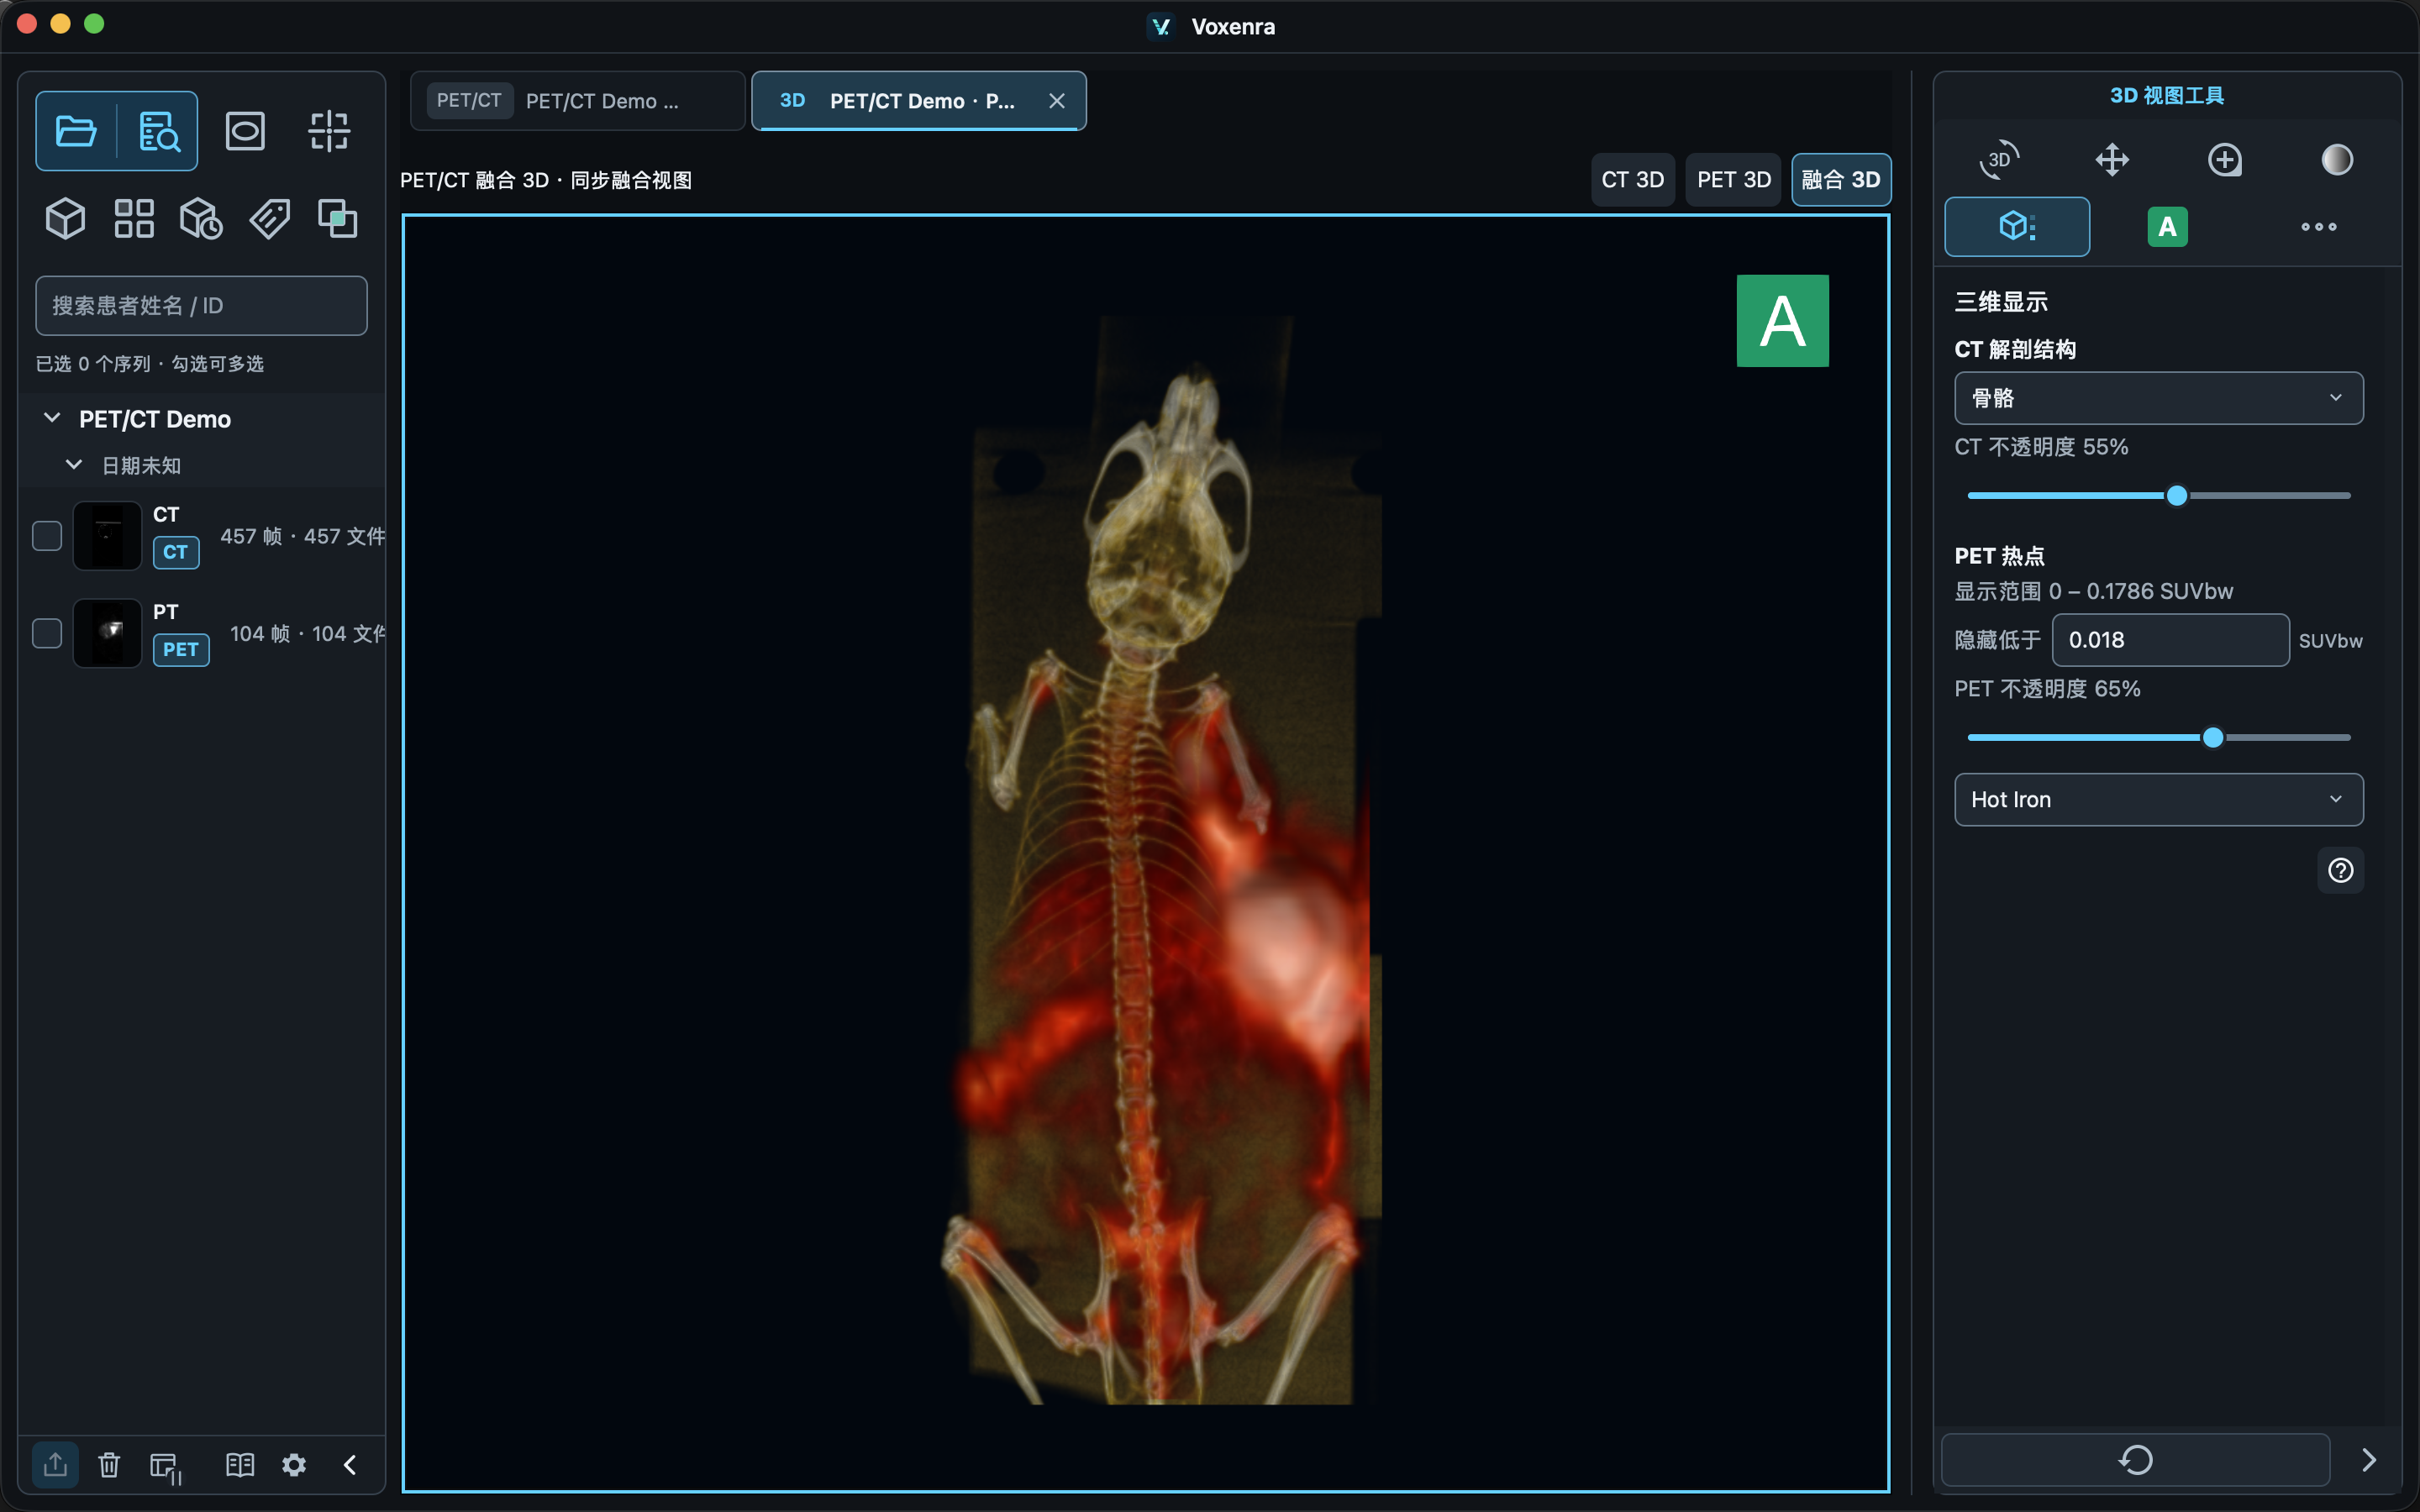
Task: Open the four-square grid view icon
Action: pos(134,218)
